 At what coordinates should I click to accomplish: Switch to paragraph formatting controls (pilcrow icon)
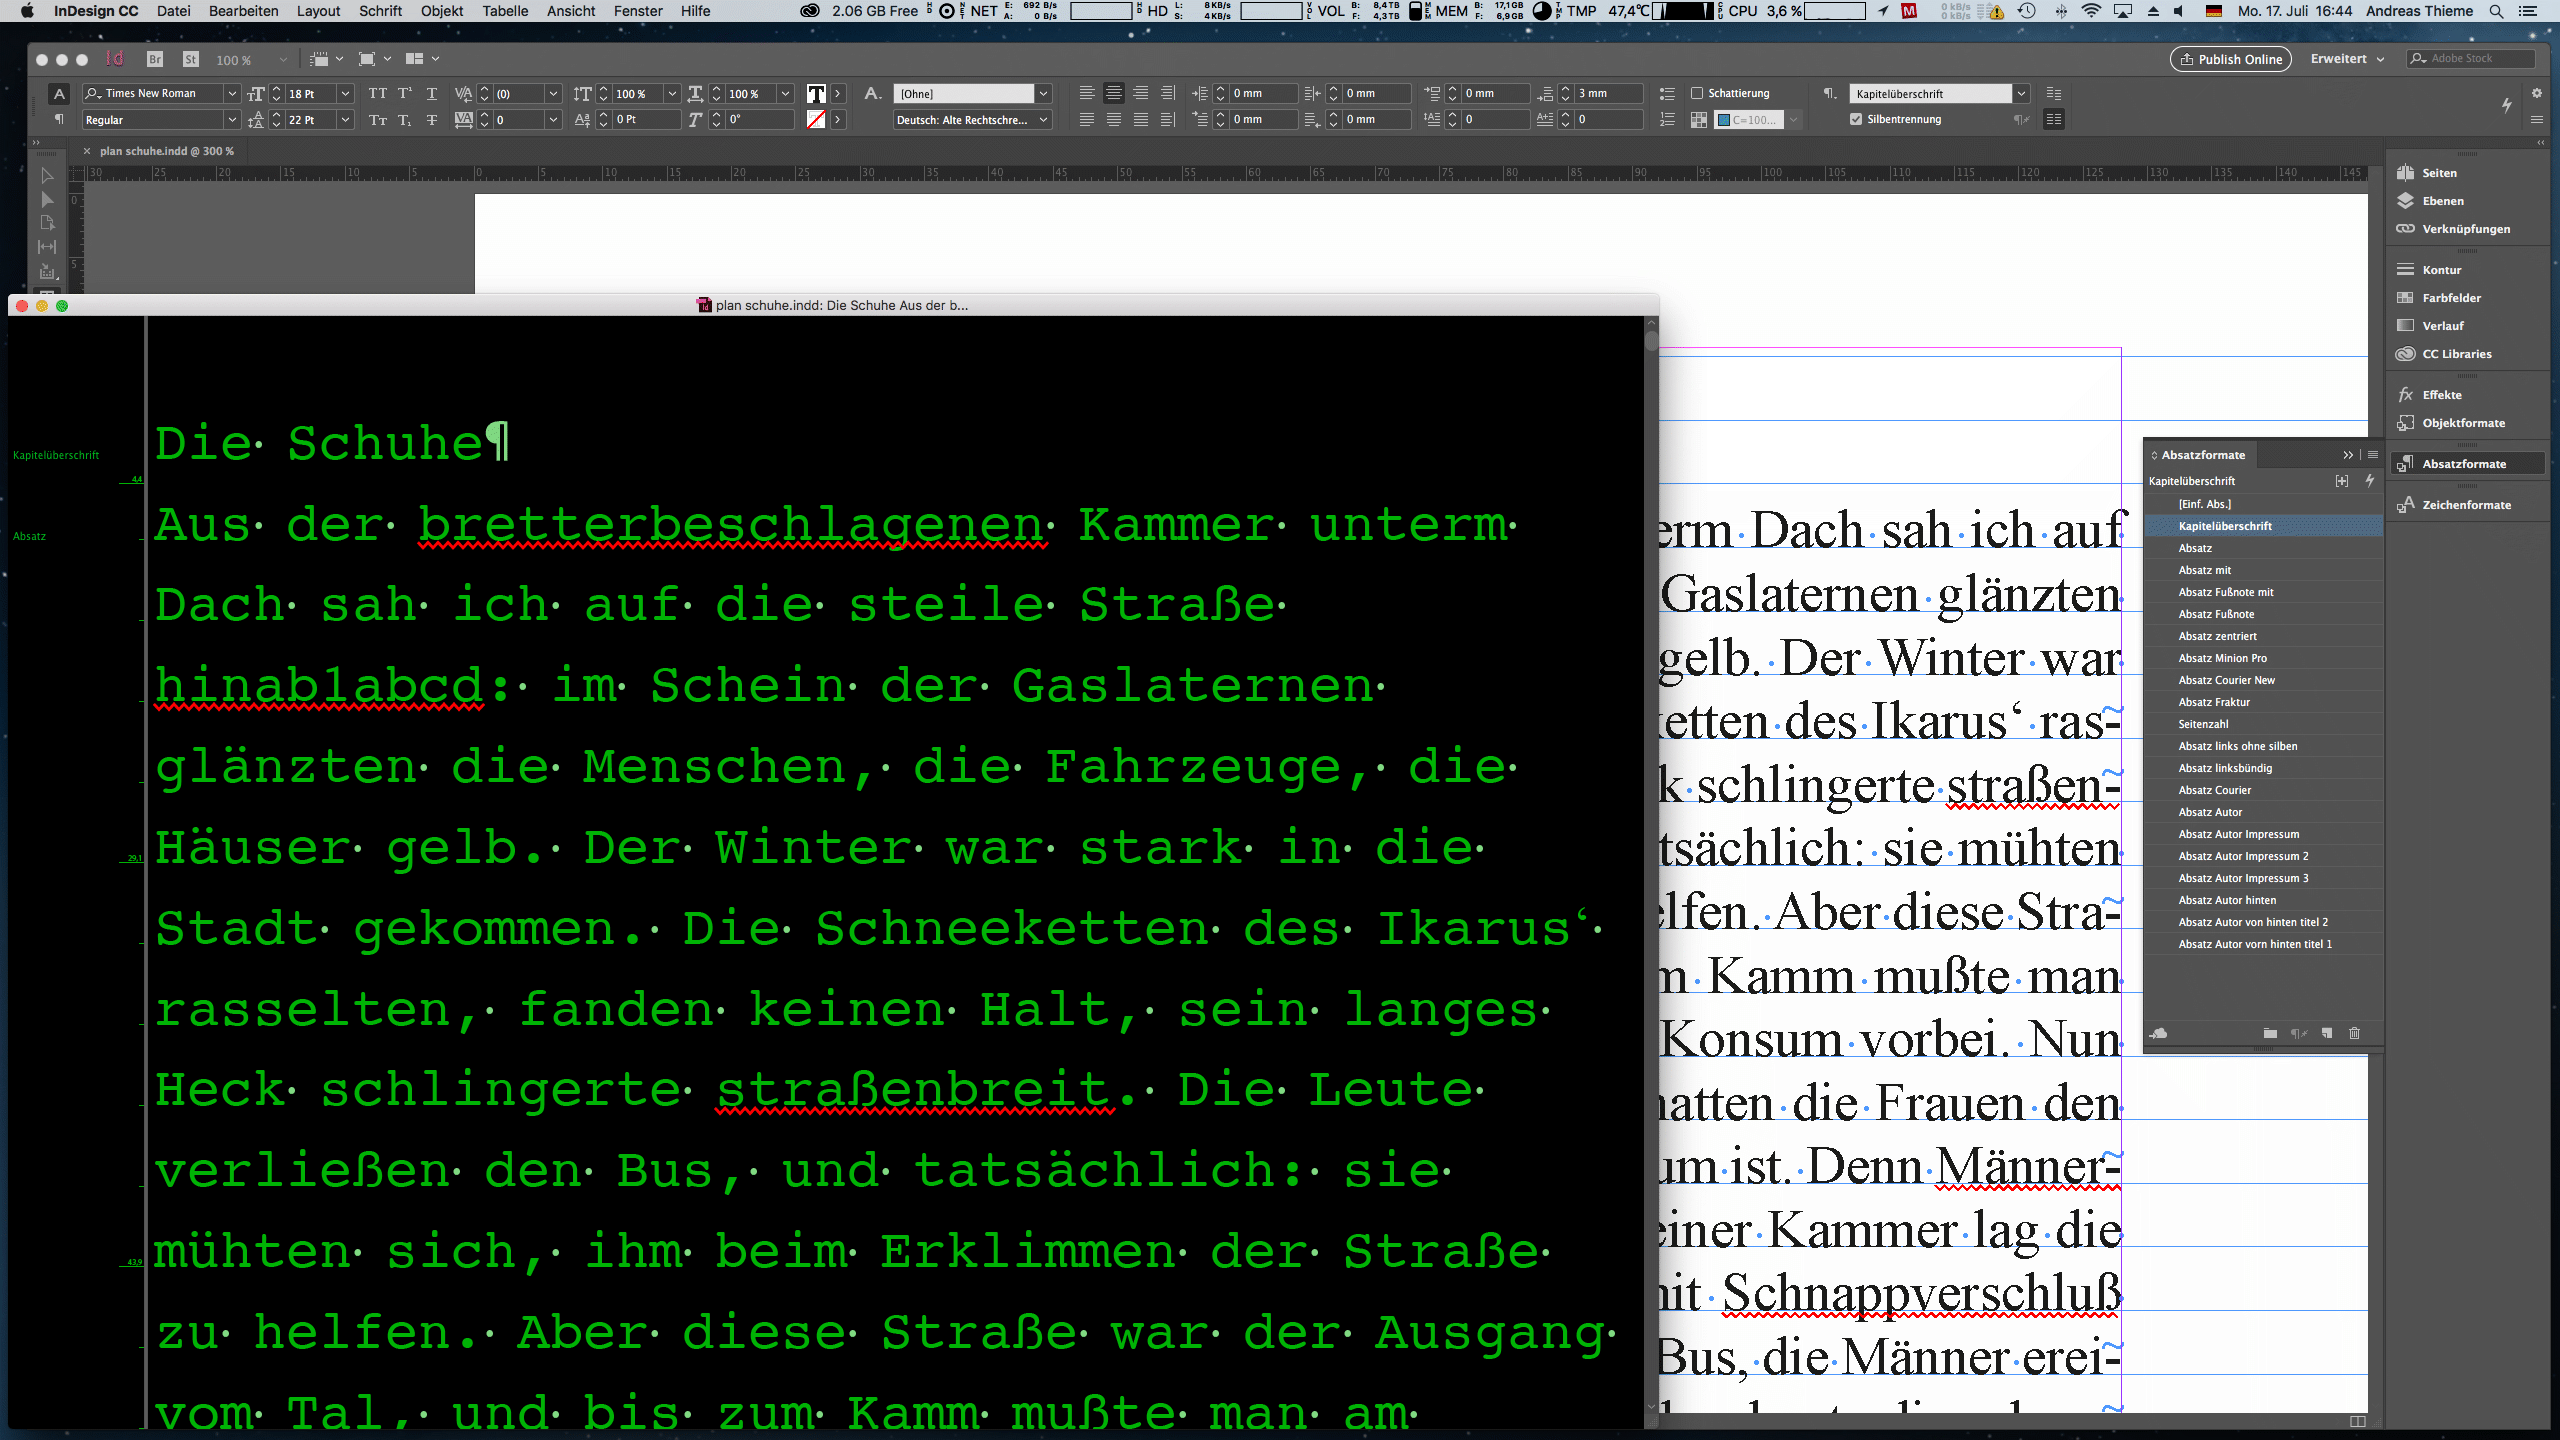(59, 119)
